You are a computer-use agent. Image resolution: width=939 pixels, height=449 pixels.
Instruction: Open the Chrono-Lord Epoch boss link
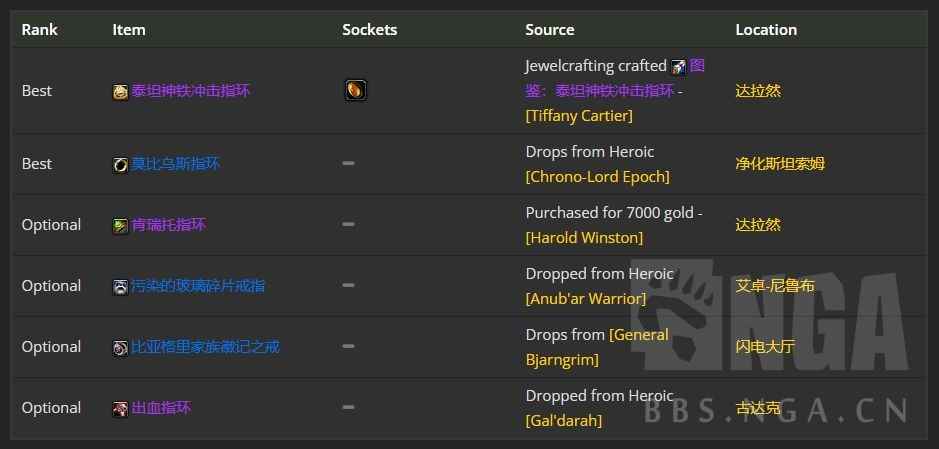click(597, 177)
